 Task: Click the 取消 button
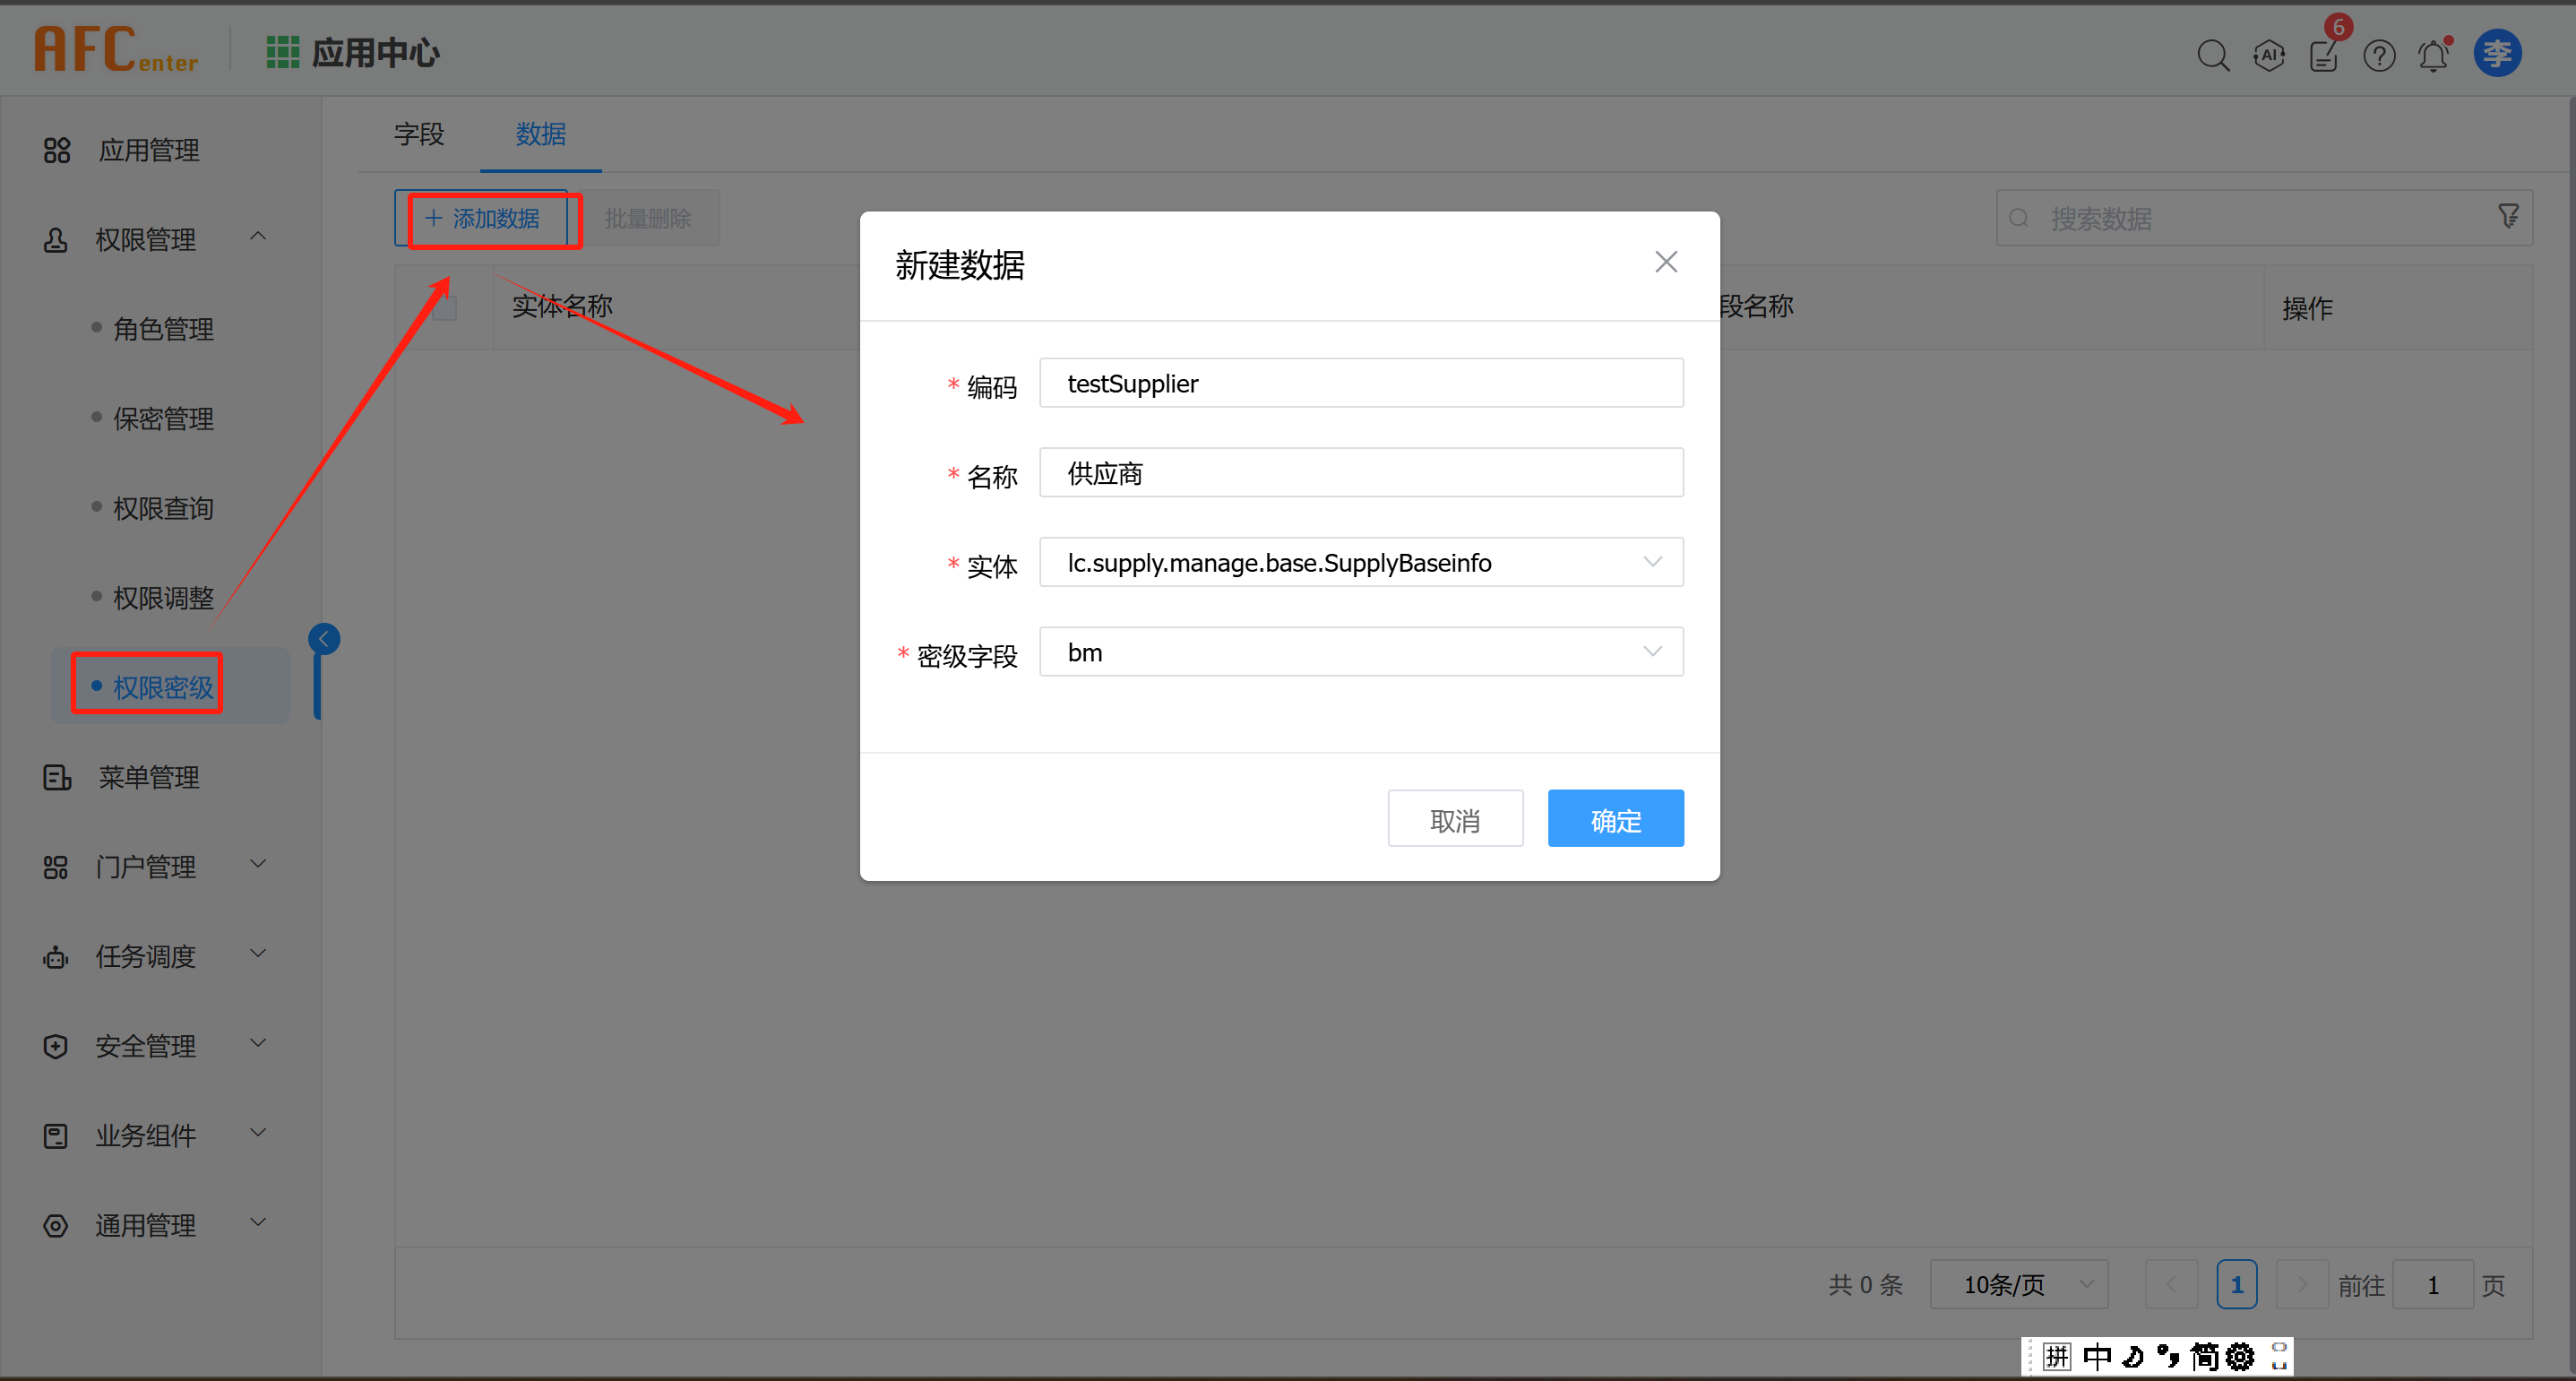coord(1454,819)
